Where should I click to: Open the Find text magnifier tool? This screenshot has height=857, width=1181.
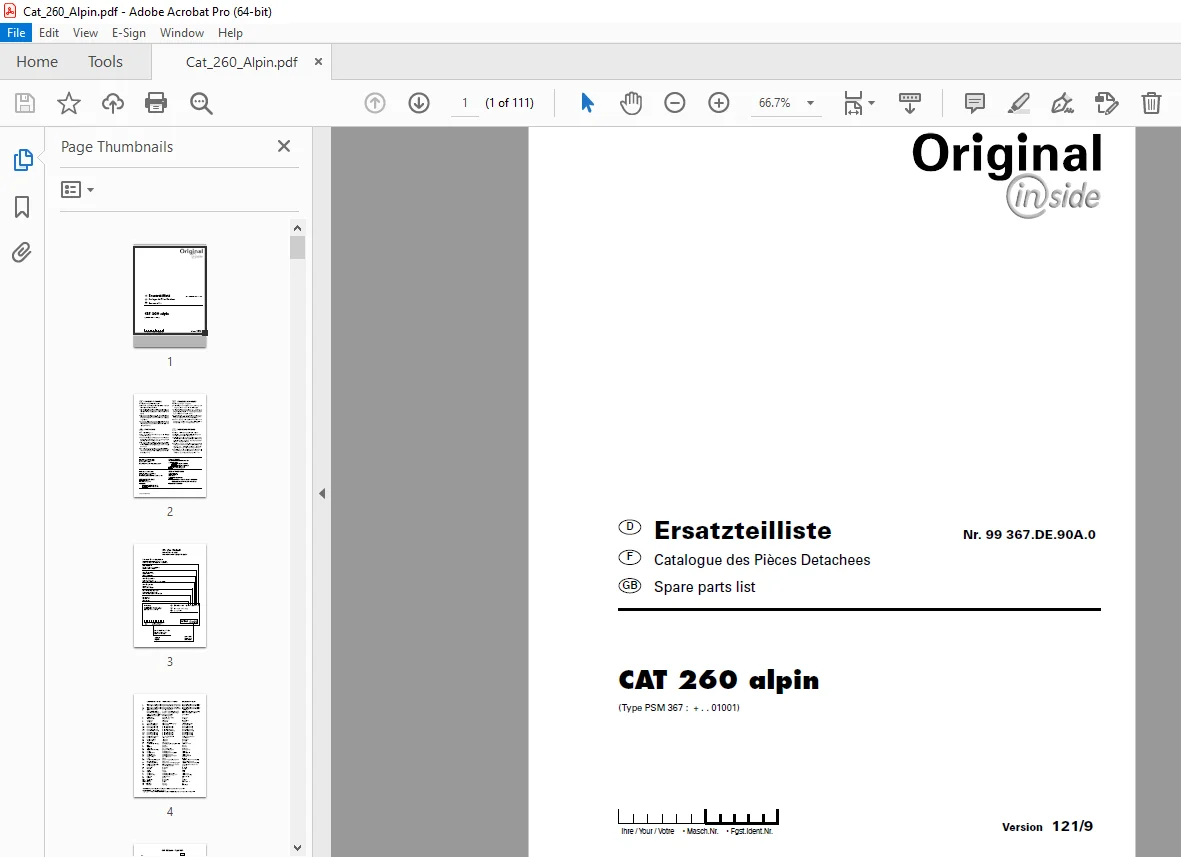click(201, 103)
